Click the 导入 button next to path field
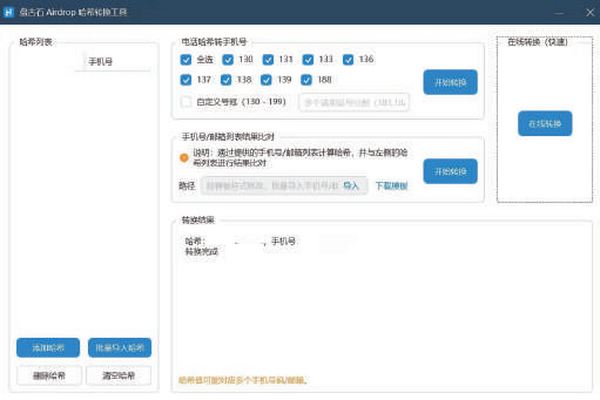 tap(351, 186)
